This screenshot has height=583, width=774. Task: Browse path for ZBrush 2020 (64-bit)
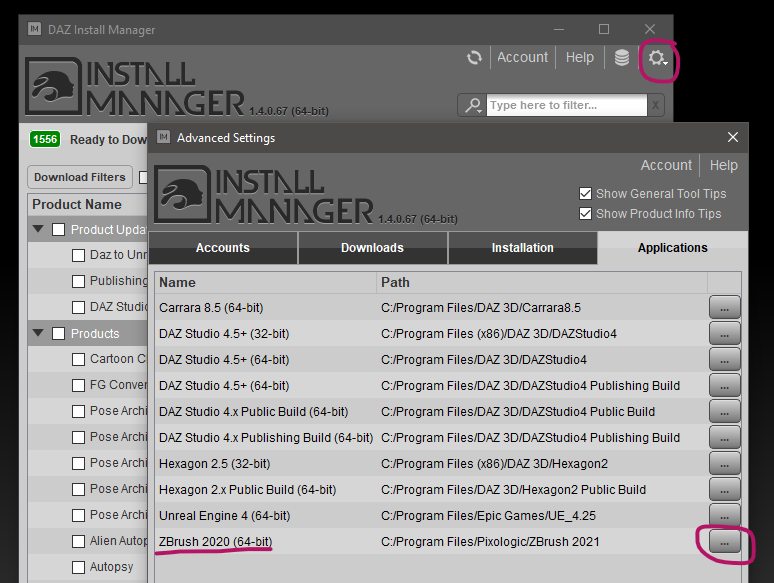(724, 542)
